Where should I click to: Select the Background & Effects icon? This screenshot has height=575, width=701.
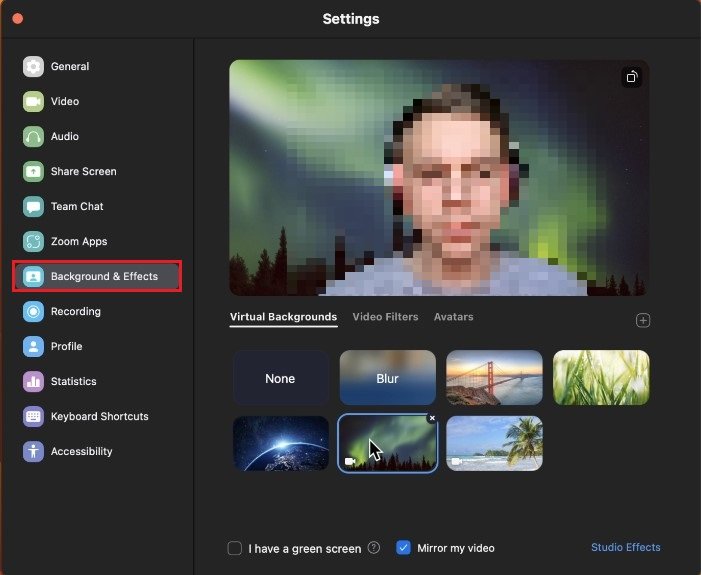[34, 276]
